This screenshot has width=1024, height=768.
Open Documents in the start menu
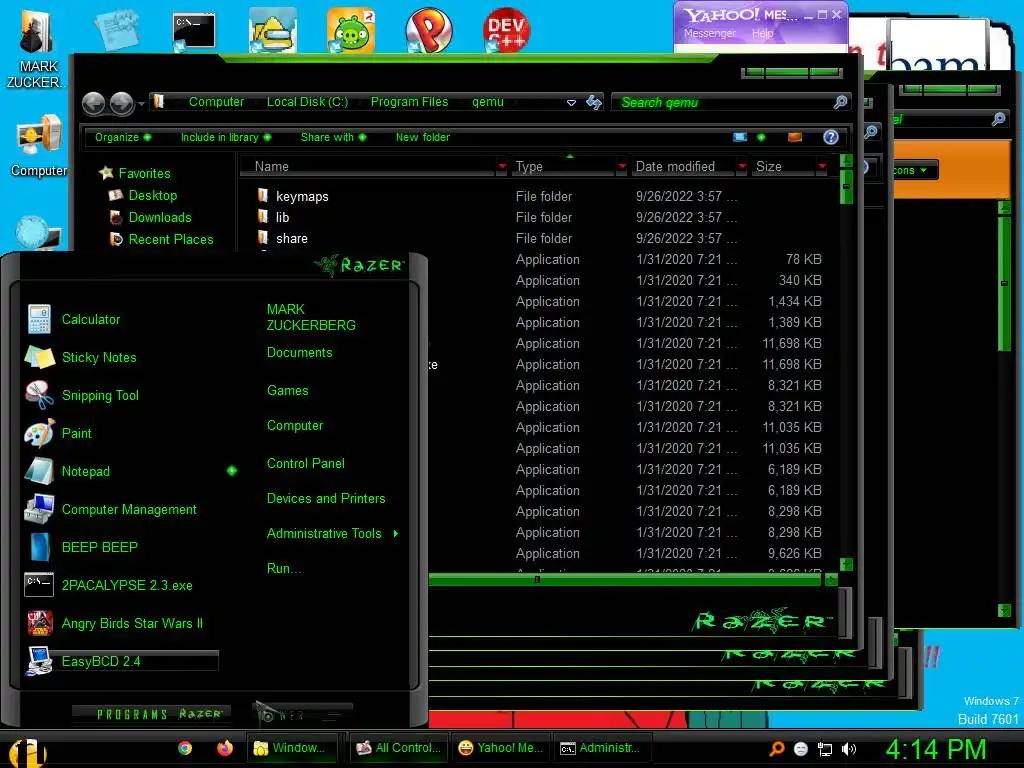click(299, 353)
